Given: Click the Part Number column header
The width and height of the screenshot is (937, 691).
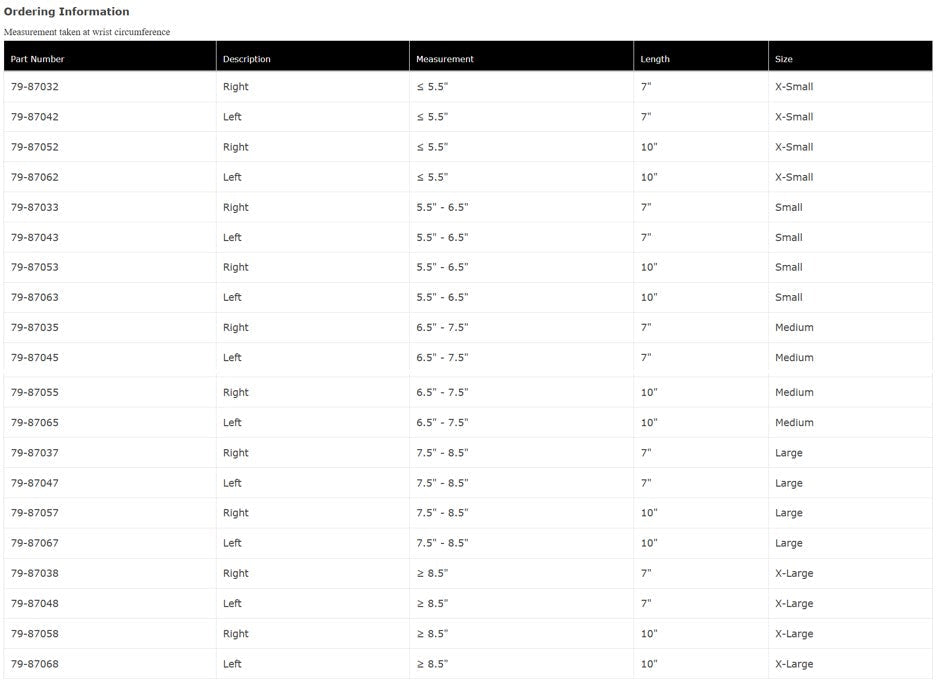Looking at the screenshot, I should click(37, 59).
